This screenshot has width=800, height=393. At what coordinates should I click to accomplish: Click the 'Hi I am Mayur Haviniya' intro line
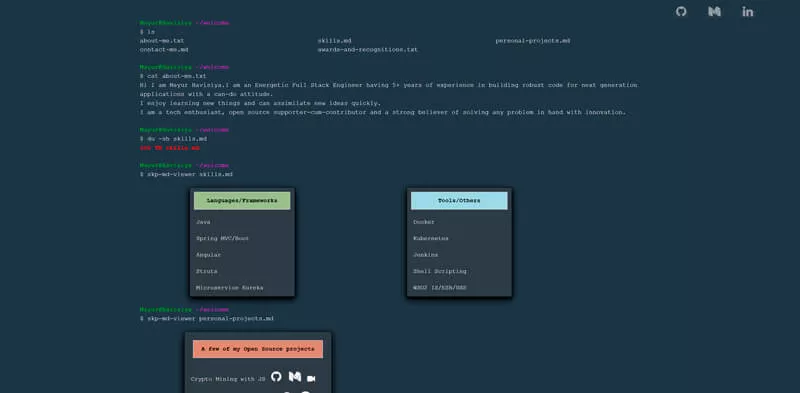click(389, 85)
